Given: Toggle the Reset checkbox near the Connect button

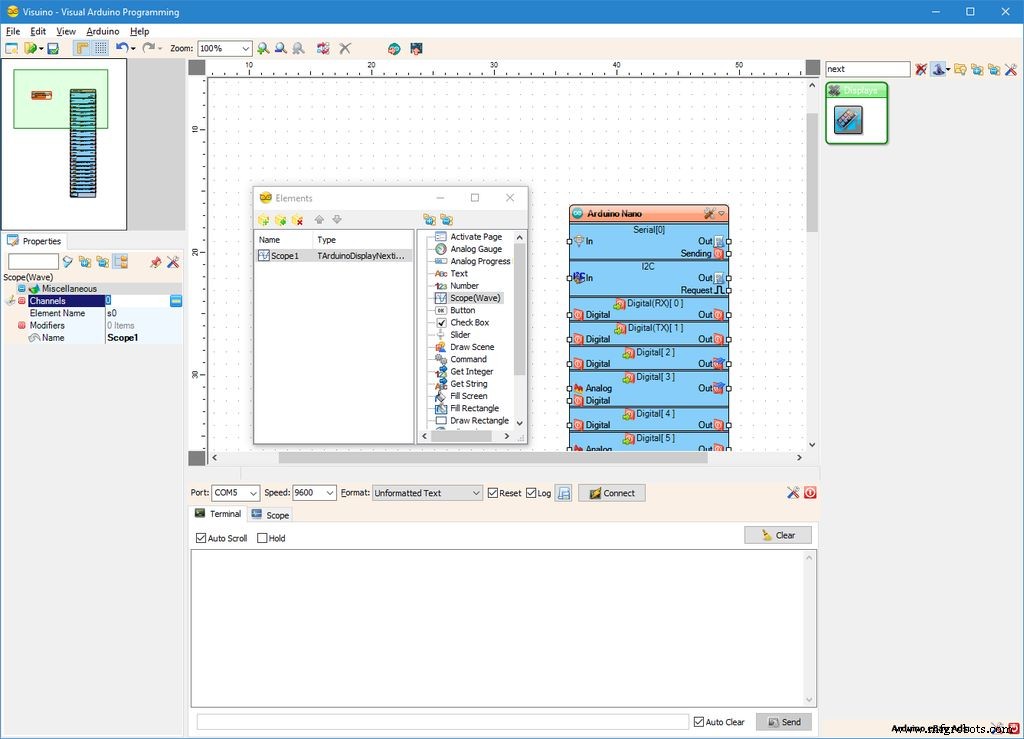Looking at the screenshot, I should [491, 492].
